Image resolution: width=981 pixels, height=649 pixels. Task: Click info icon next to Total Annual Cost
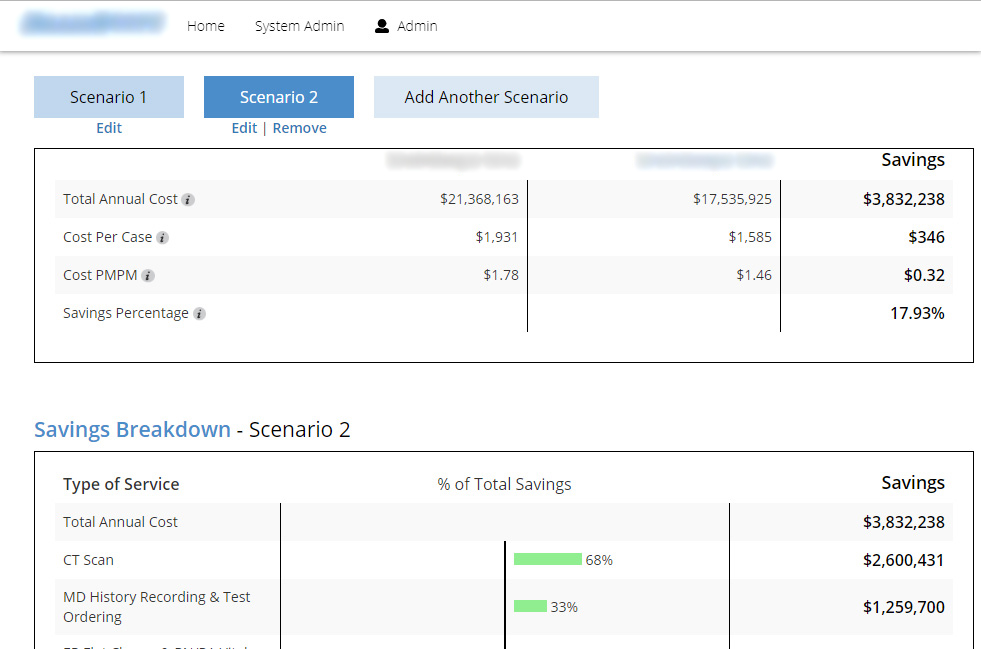188,200
